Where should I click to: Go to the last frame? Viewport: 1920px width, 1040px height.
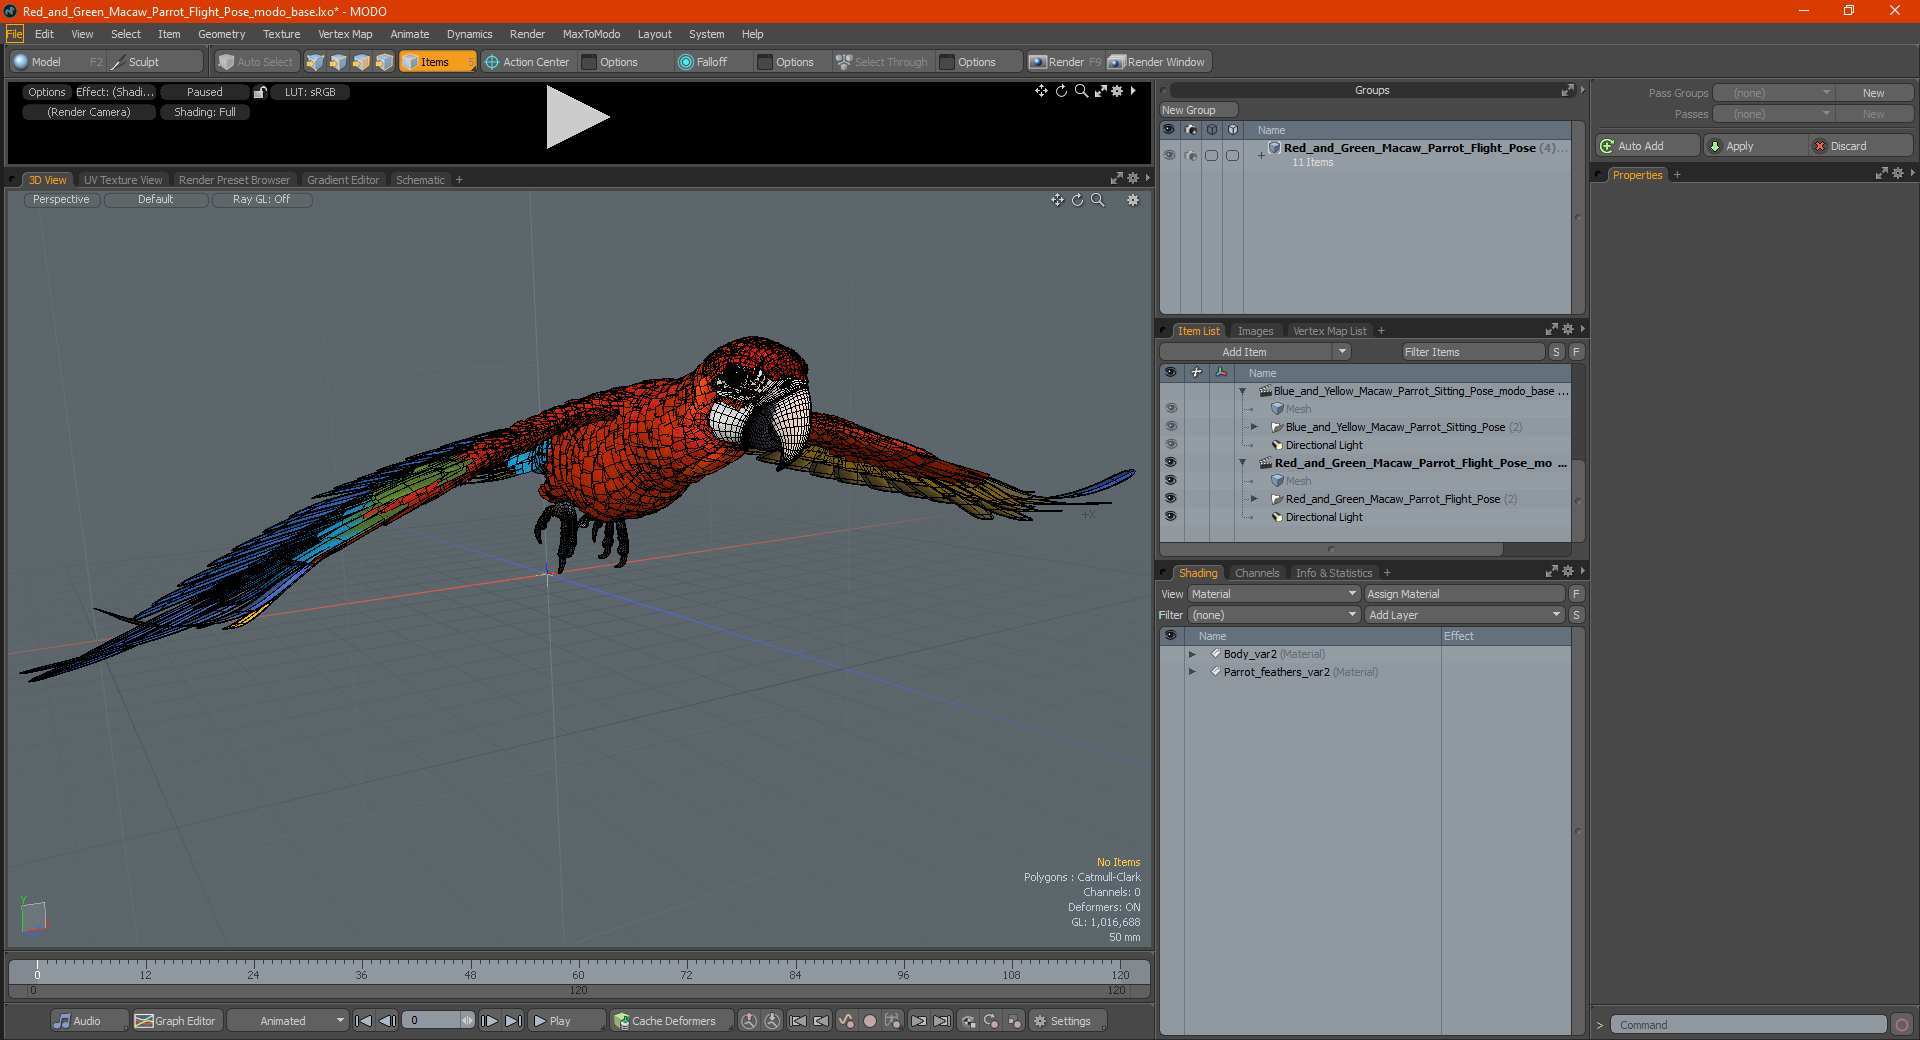tap(513, 1021)
